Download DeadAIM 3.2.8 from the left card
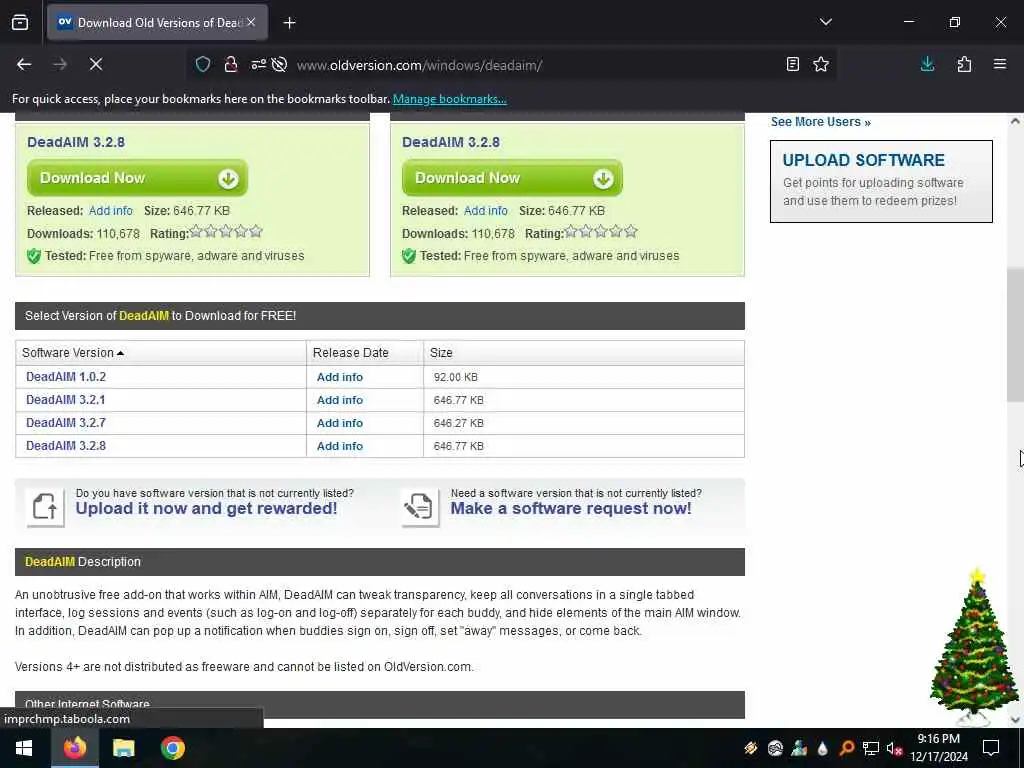 point(137,178)
